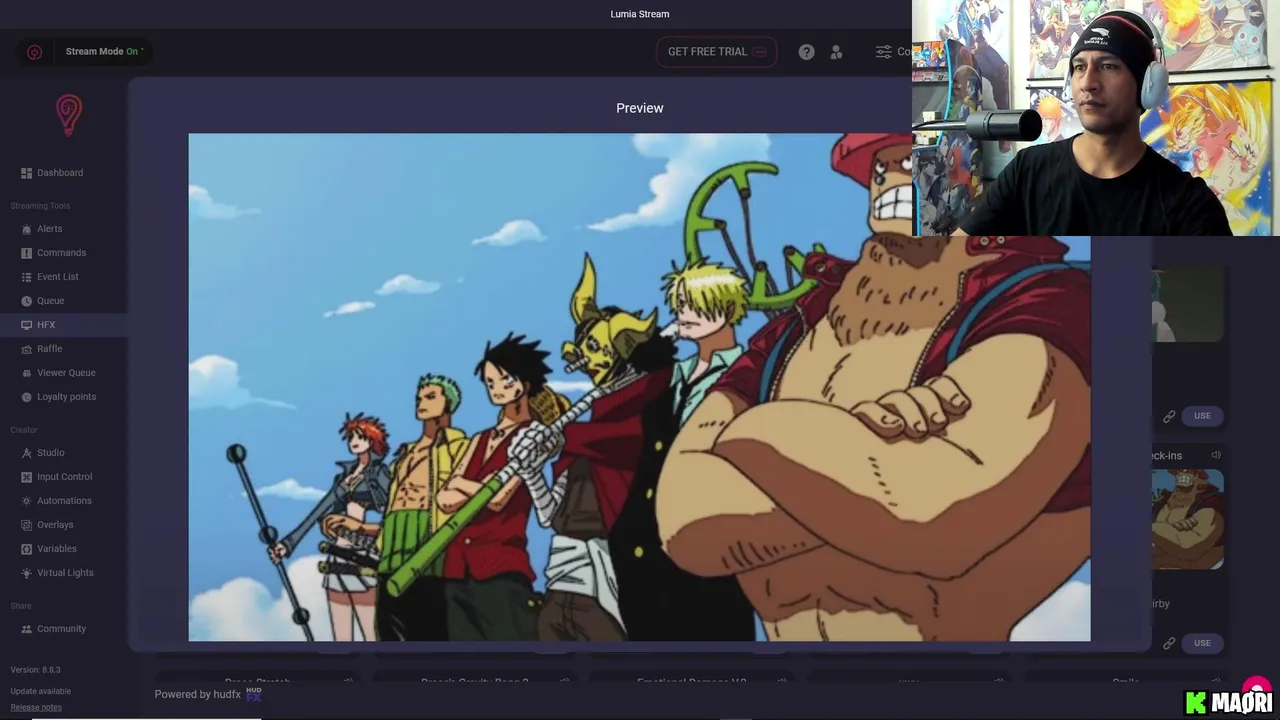The height and width of the screenshot is (720, 1280).
Task: Go to Automations
Action: pyautogui.click(x=63, y=501)
